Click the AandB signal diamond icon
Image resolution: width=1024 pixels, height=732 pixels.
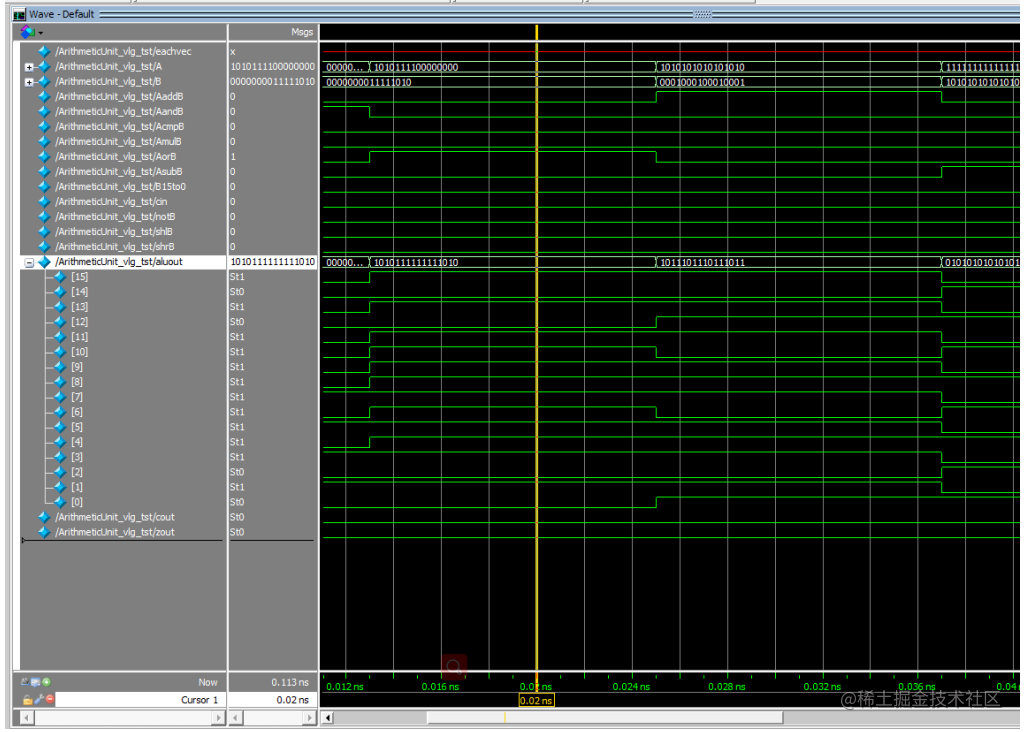(44, 112)
